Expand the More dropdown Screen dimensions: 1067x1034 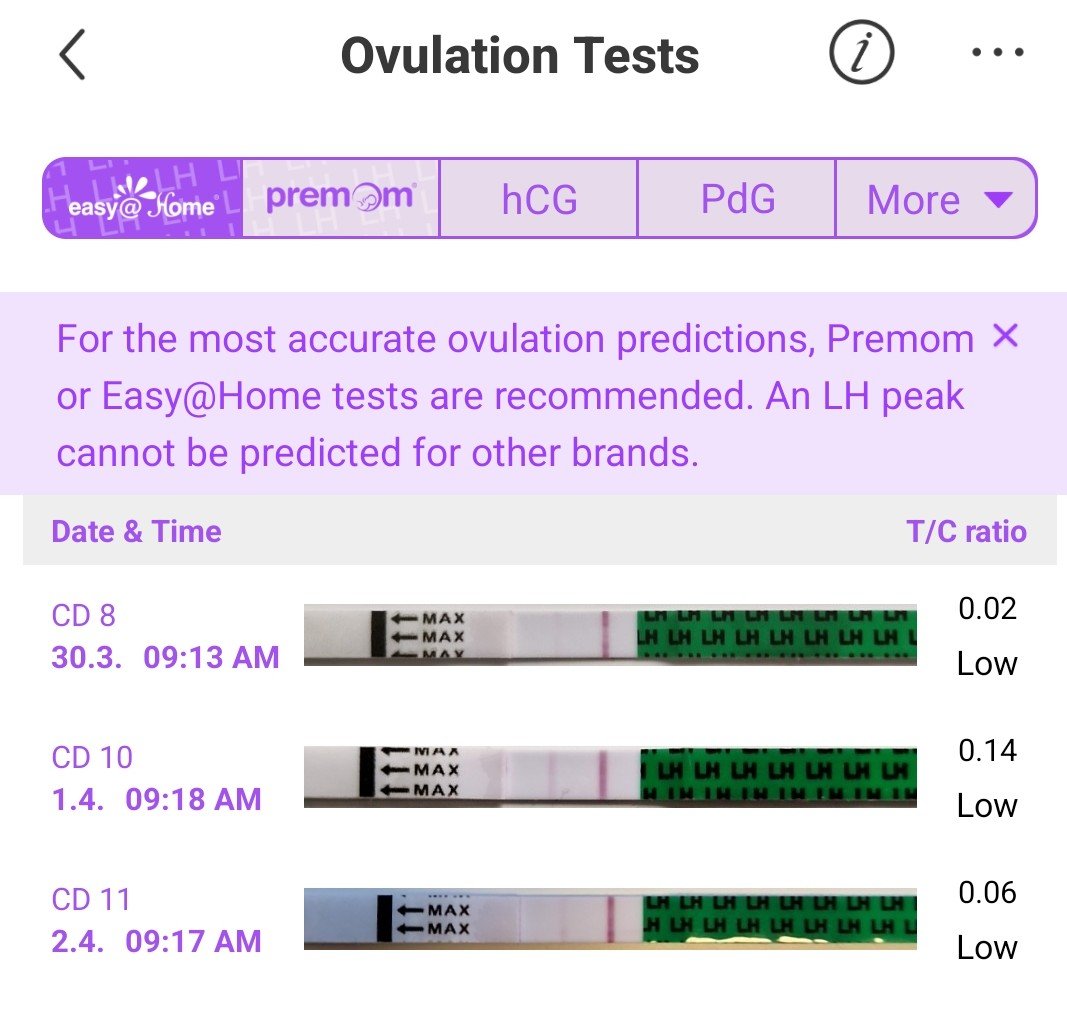click(914, 200)
